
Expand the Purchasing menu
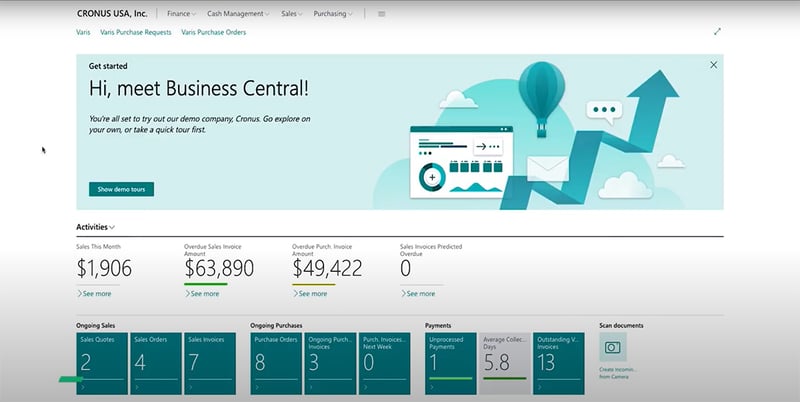[x=333, y=14]
